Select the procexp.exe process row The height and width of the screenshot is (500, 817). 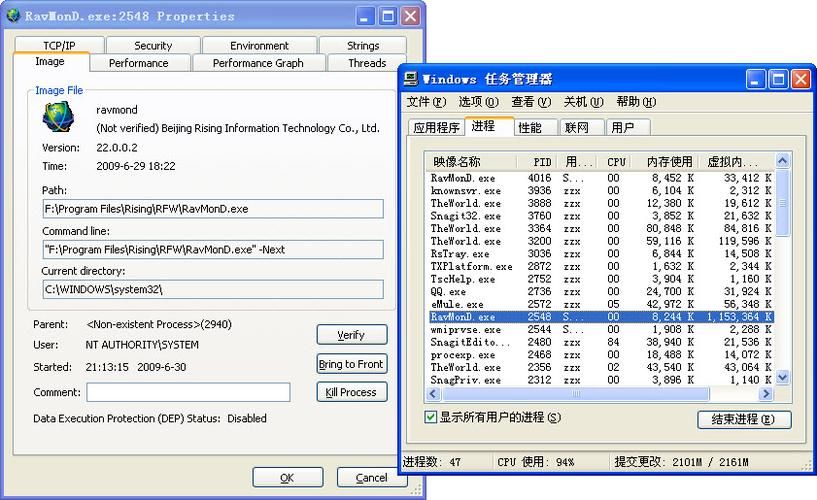601,355
